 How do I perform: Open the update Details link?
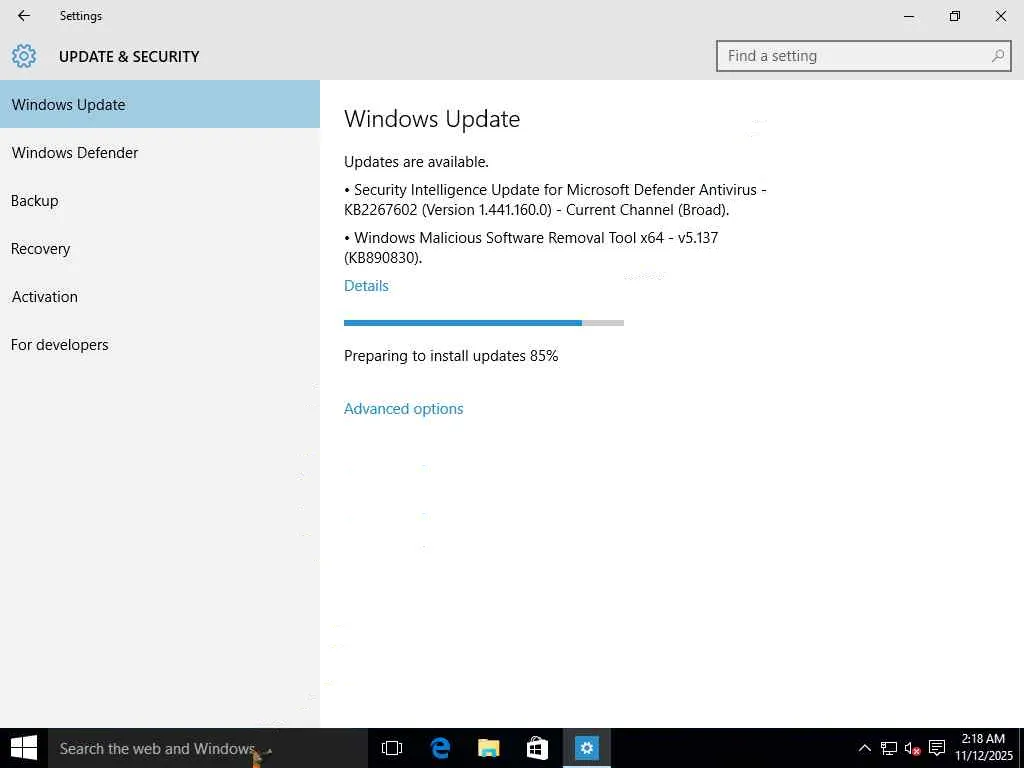click(x=366, y=286)
